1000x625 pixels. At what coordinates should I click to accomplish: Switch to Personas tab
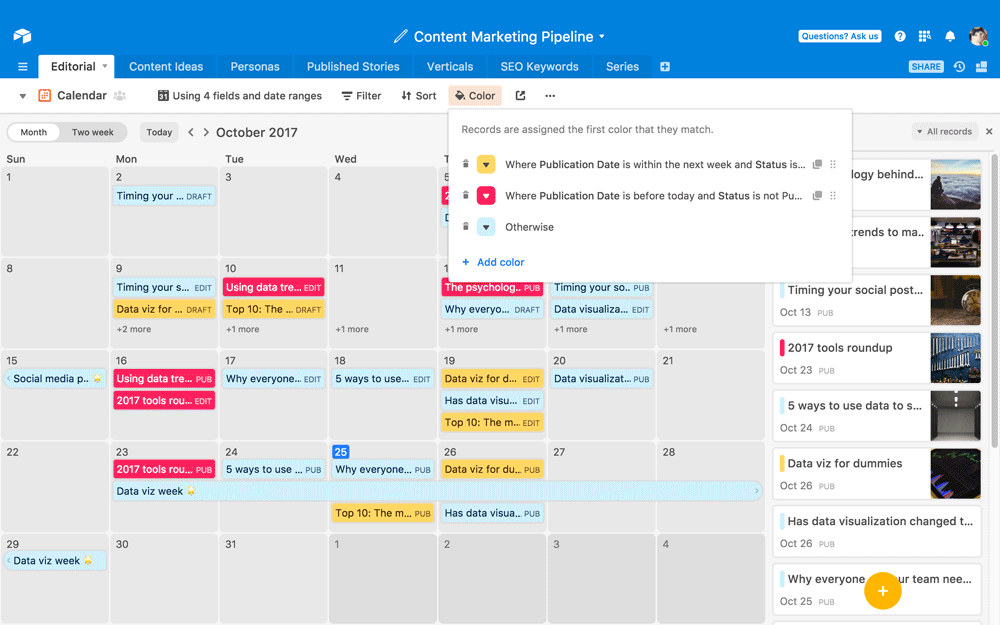255,66
